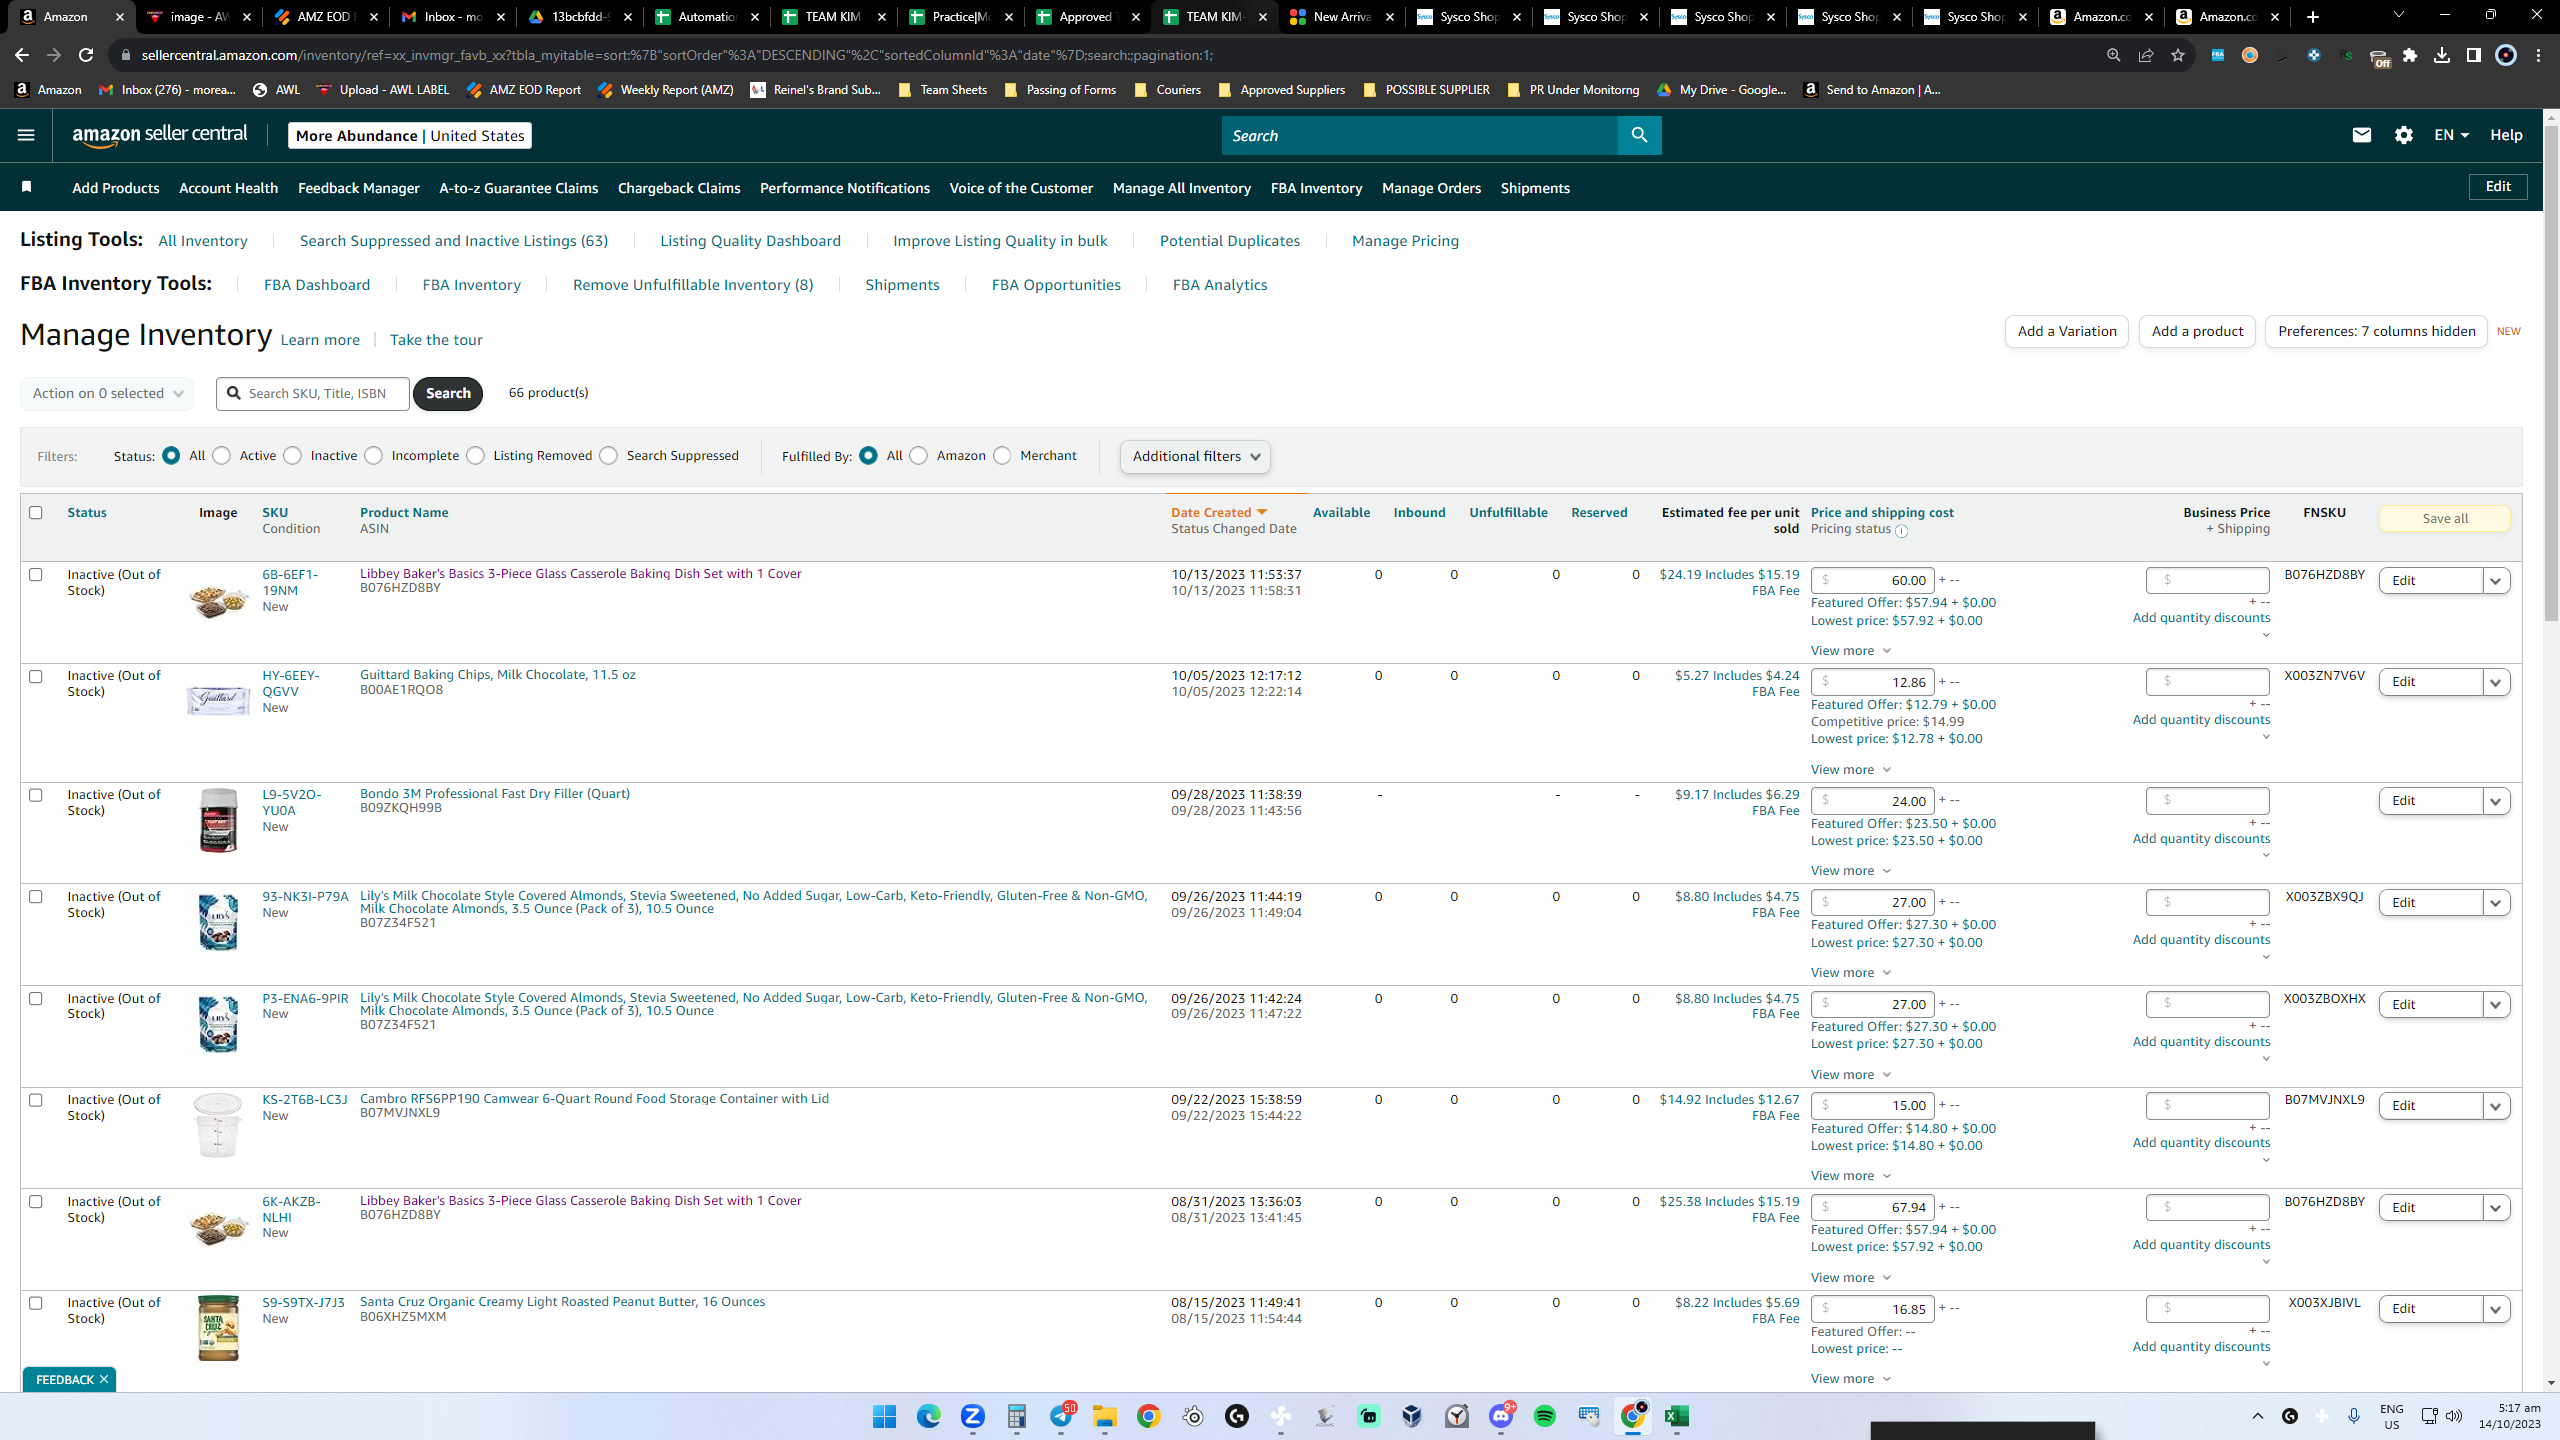Select the Inactive status radio button
2560x1440 pixels.
coord(293,456)
